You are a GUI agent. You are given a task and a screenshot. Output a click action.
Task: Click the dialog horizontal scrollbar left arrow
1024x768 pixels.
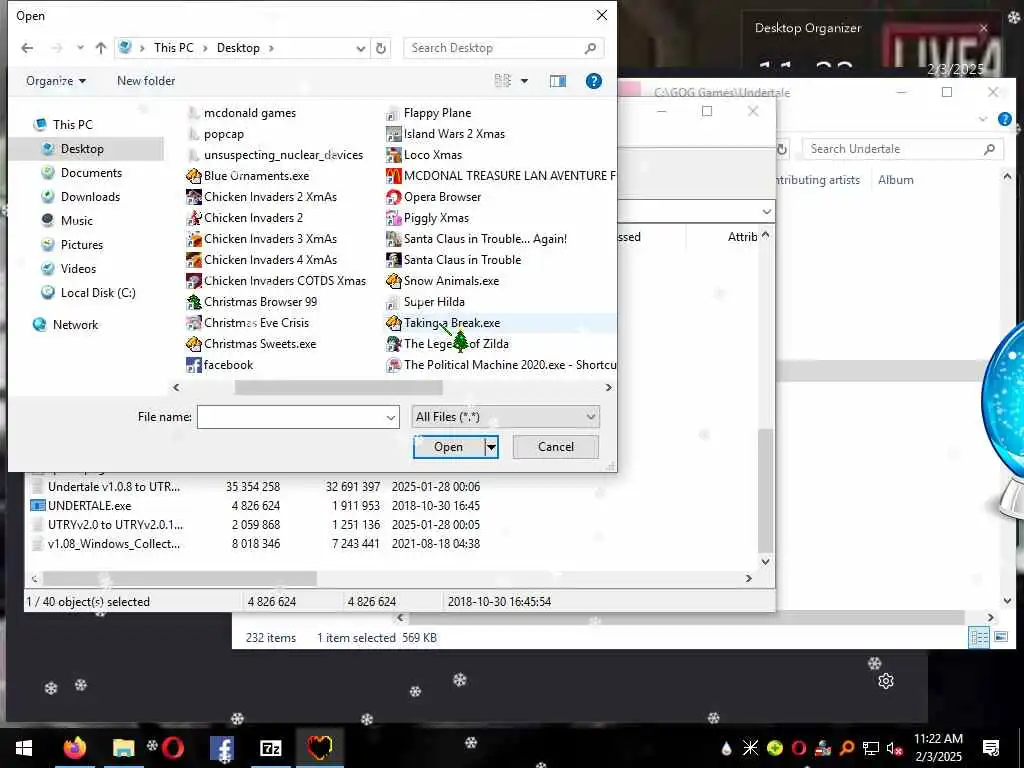pyautogui.click(x=176, y=387)
